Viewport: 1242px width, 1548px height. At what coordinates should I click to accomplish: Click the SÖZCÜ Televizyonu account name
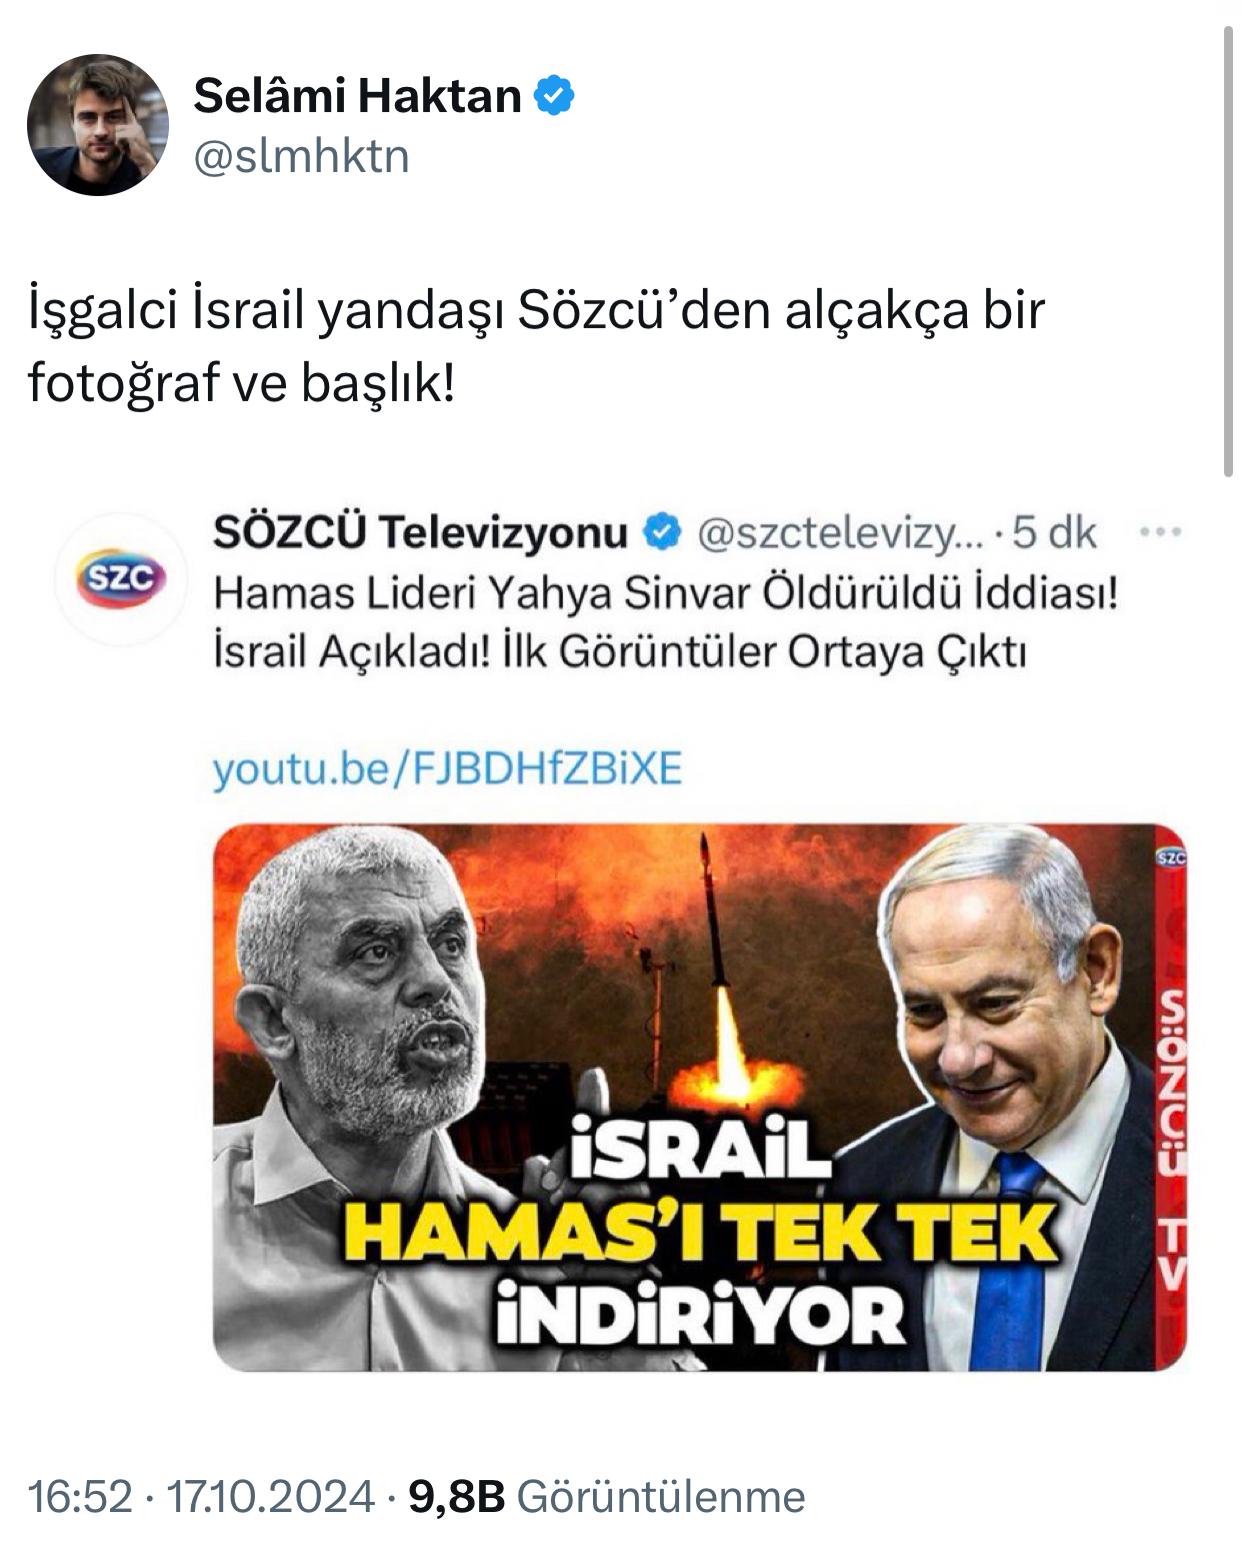tap(421, 534)
